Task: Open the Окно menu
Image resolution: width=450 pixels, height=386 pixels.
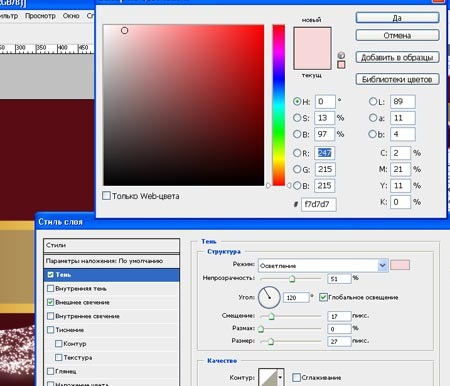Action: coord(71,16)
